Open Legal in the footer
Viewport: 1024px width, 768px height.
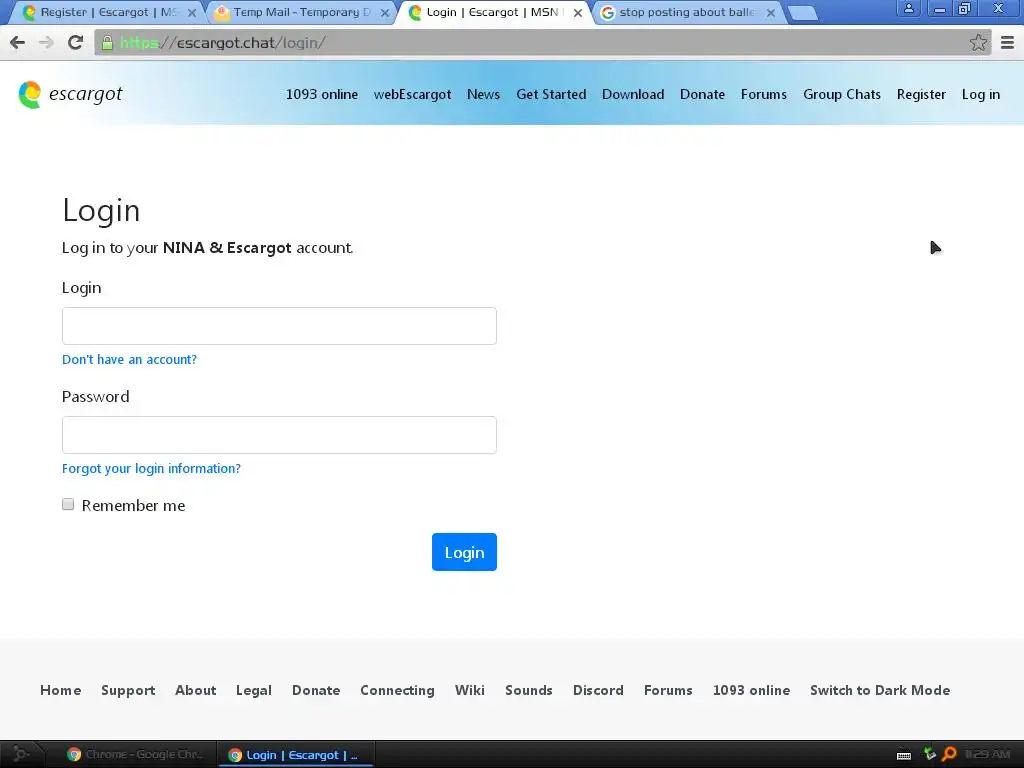point(253,690)
